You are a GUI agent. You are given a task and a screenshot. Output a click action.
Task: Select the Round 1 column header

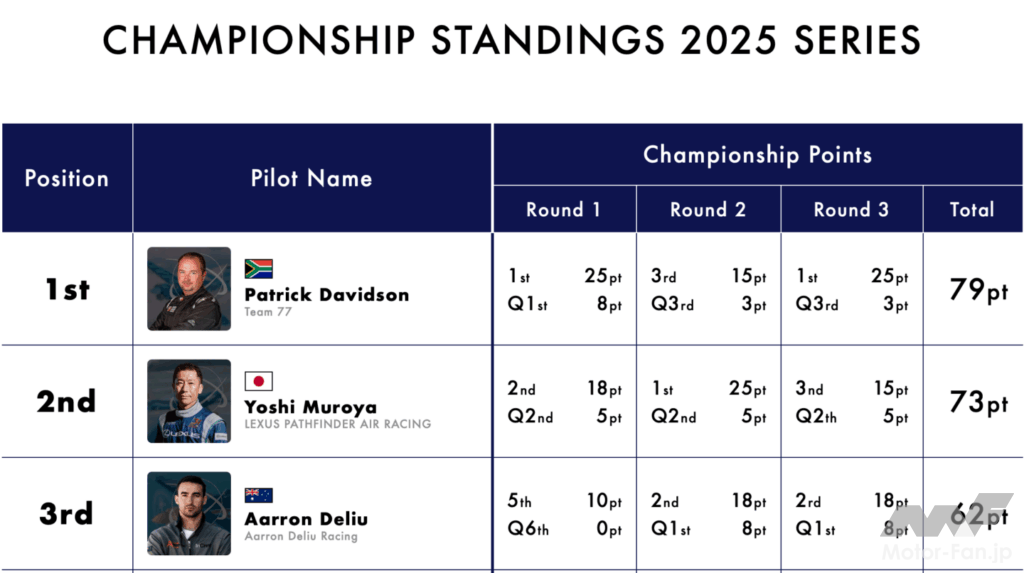564,210
